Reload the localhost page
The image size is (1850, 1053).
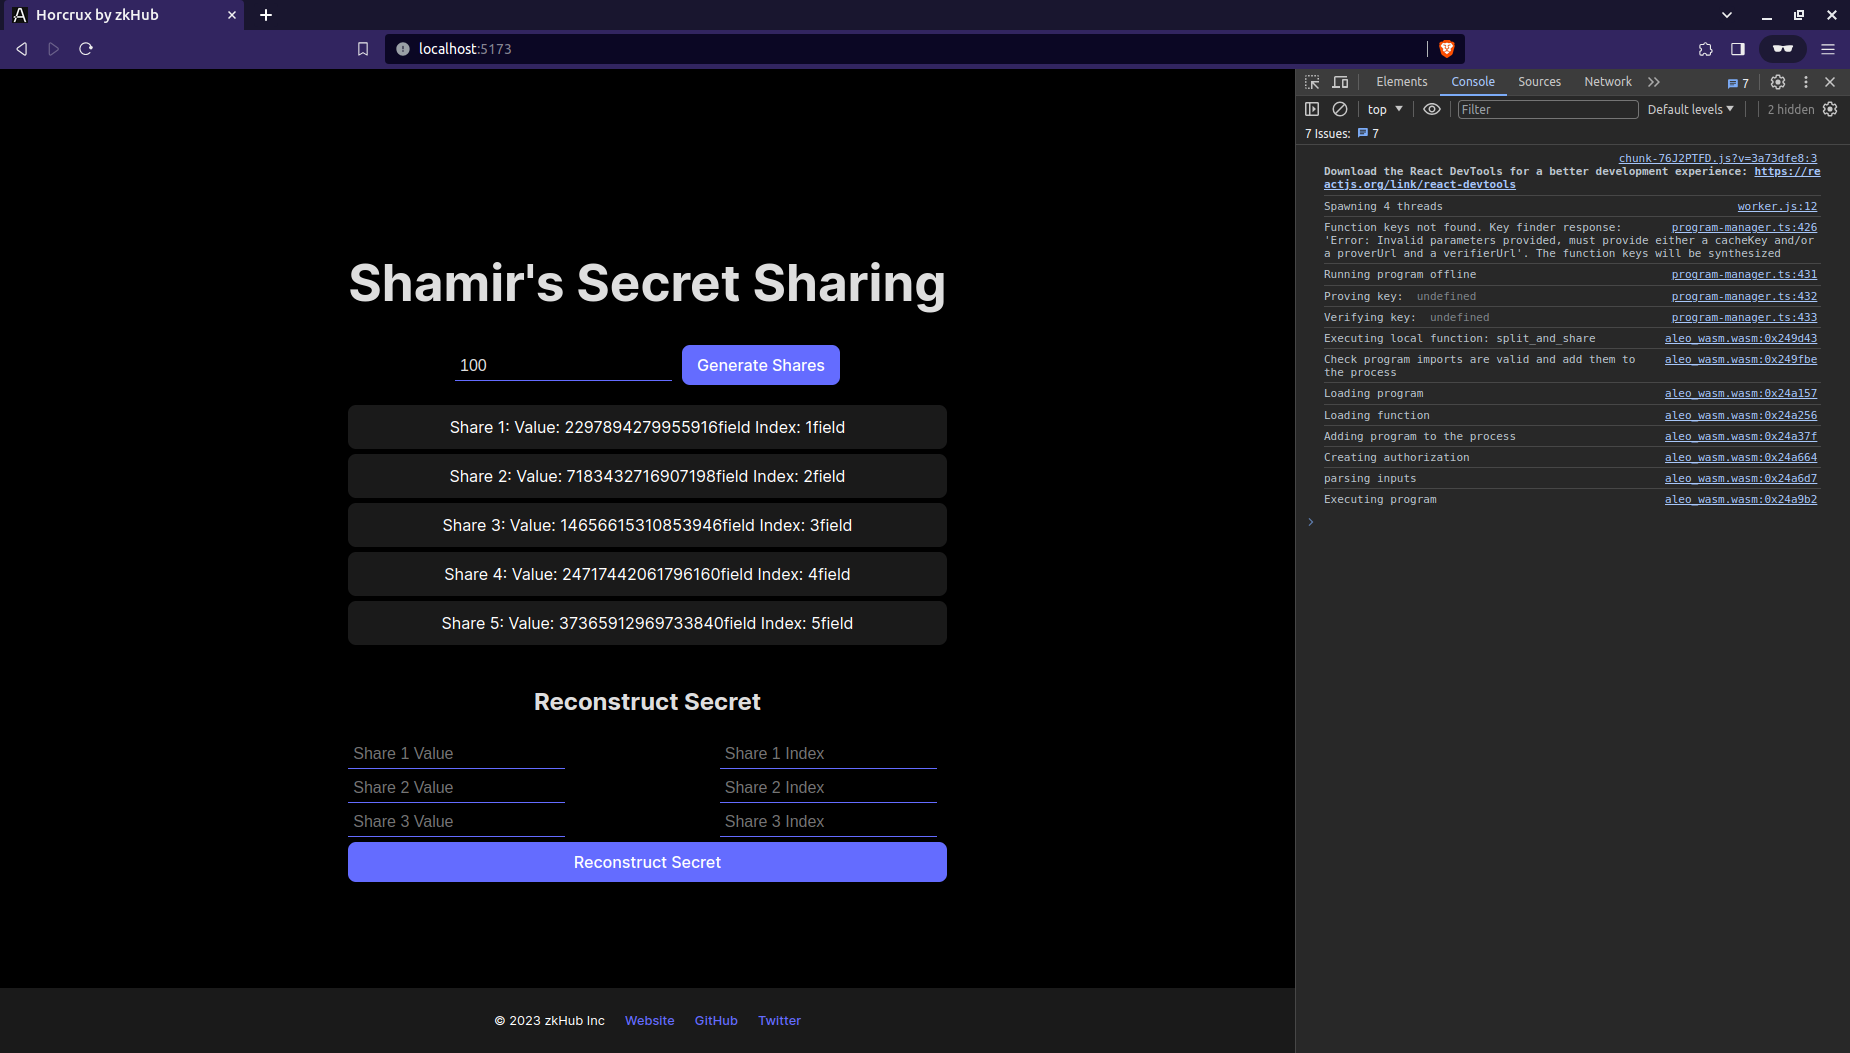(x=86, y=48)
